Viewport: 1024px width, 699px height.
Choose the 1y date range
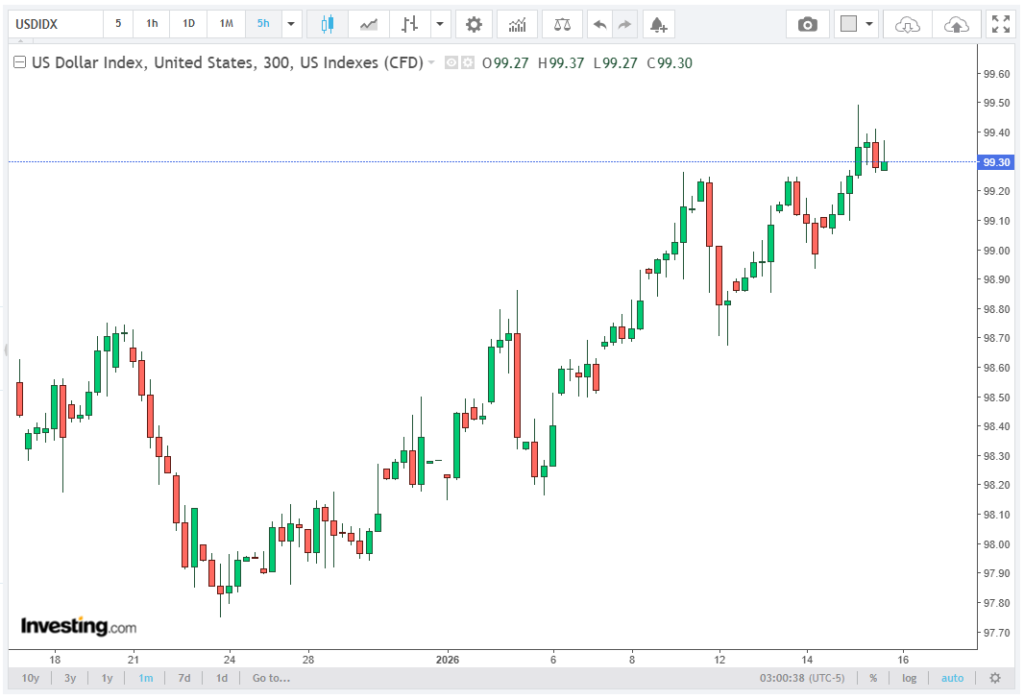pos(107,678)
